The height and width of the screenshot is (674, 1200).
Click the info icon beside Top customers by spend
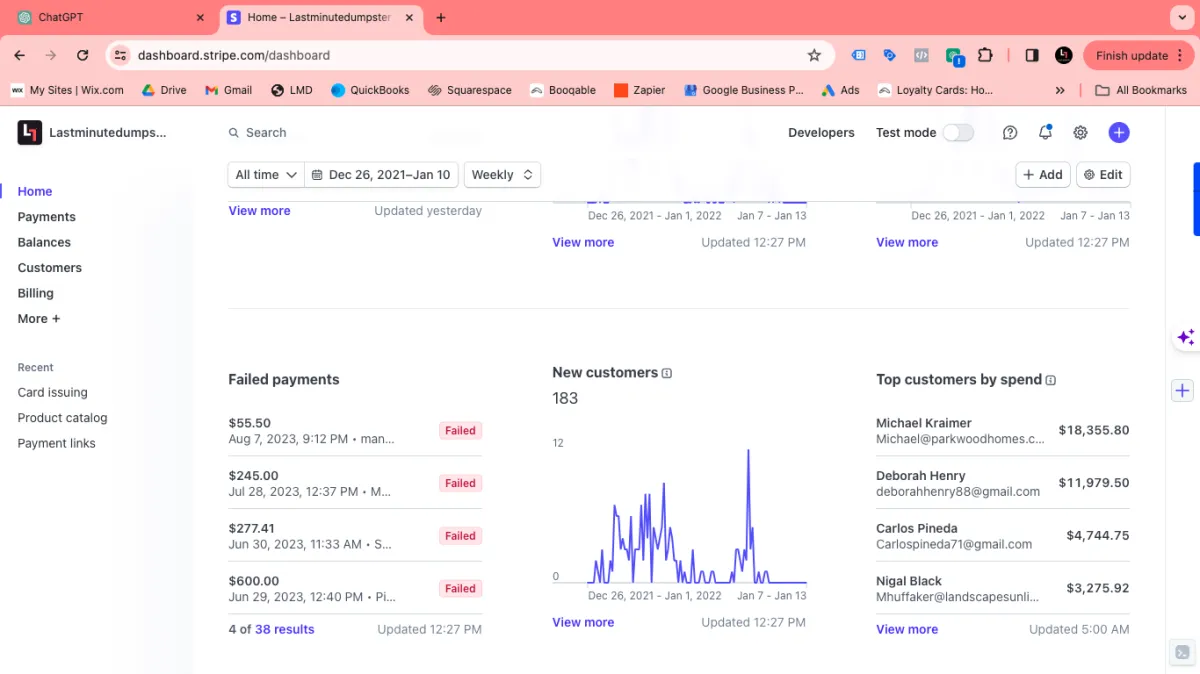[x=1051, y=380]
